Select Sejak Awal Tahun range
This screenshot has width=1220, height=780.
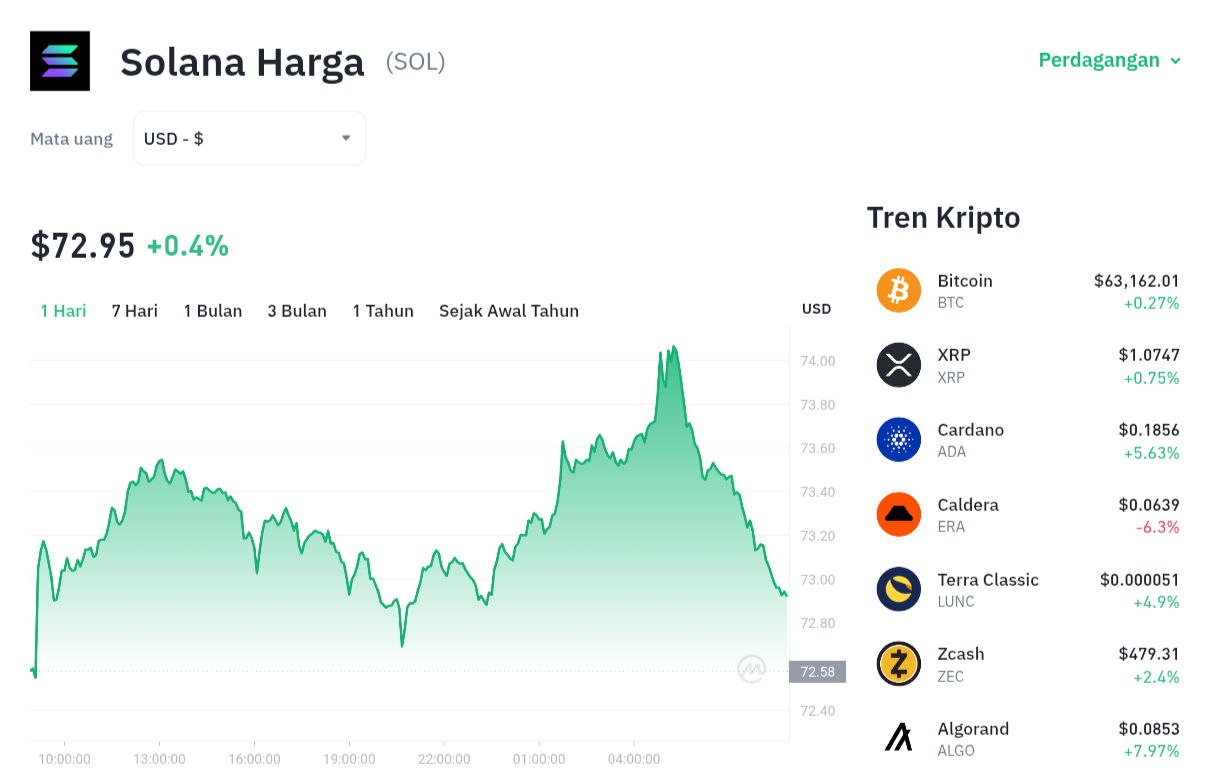point(509,311)
